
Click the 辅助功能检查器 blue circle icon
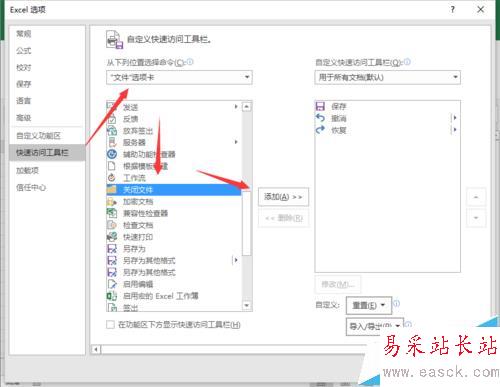coord(112,154)
